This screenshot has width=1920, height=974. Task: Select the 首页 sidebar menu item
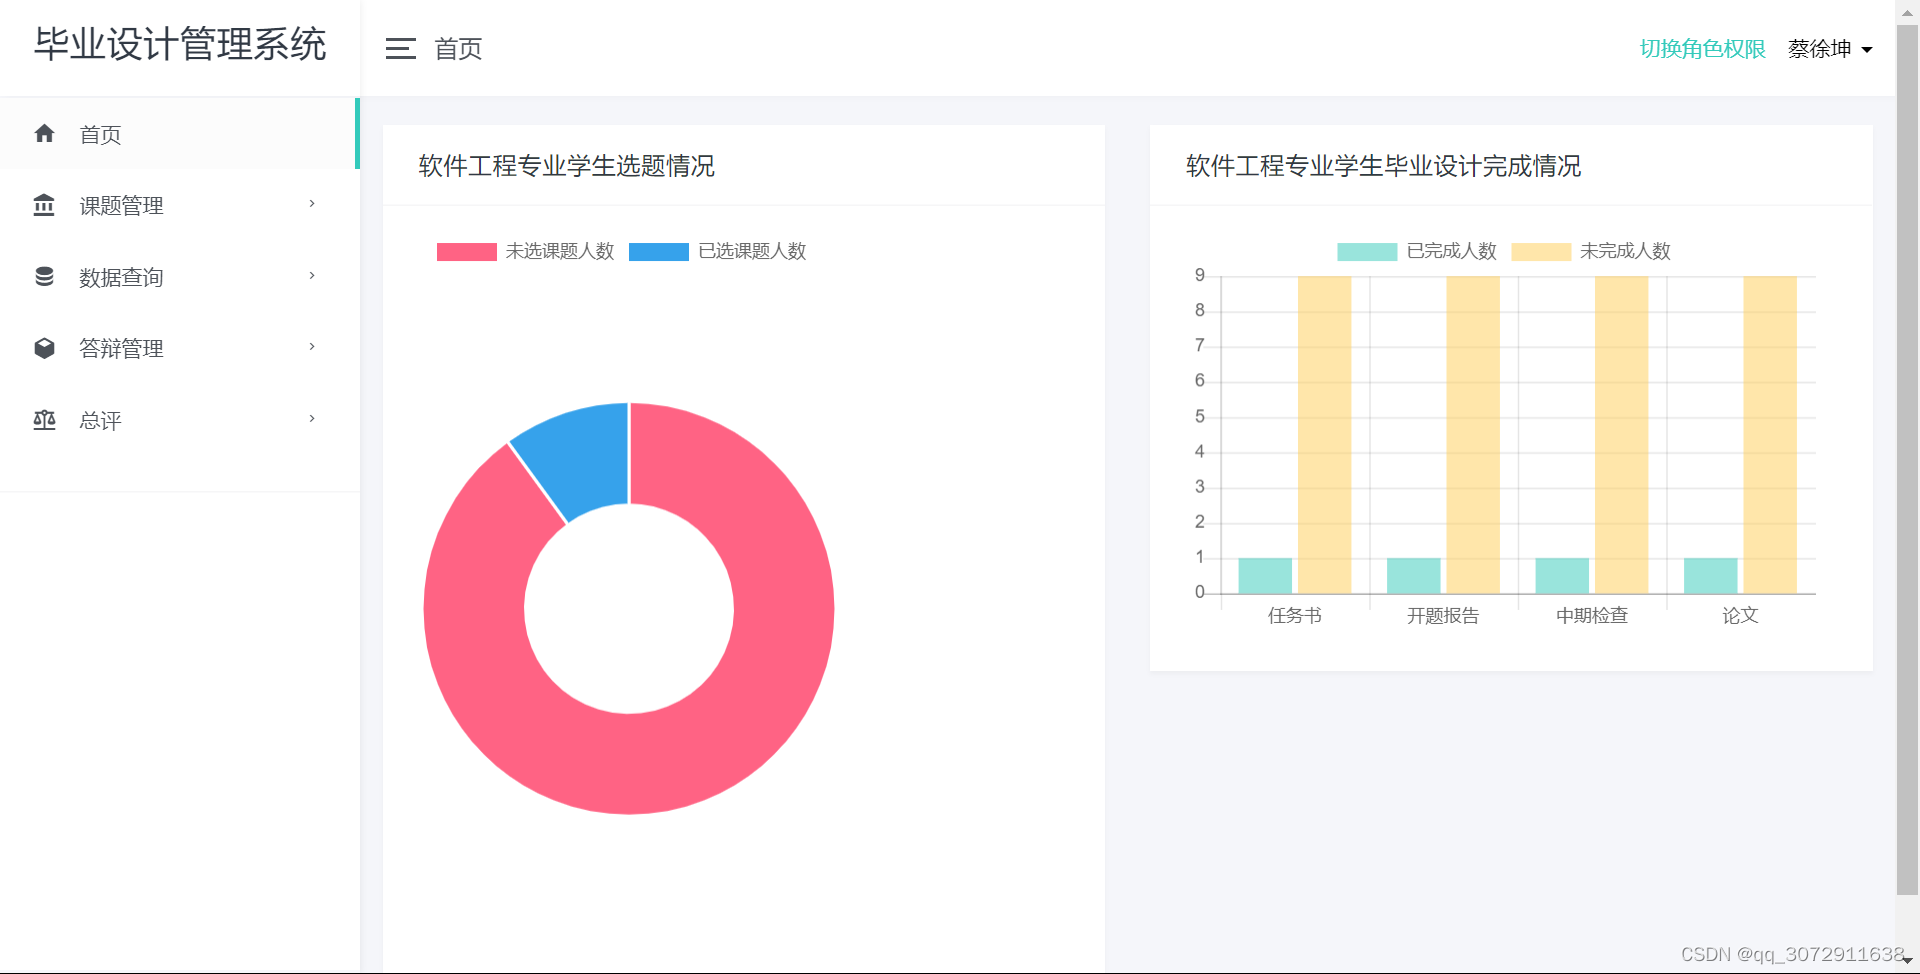tap(178, 134)
